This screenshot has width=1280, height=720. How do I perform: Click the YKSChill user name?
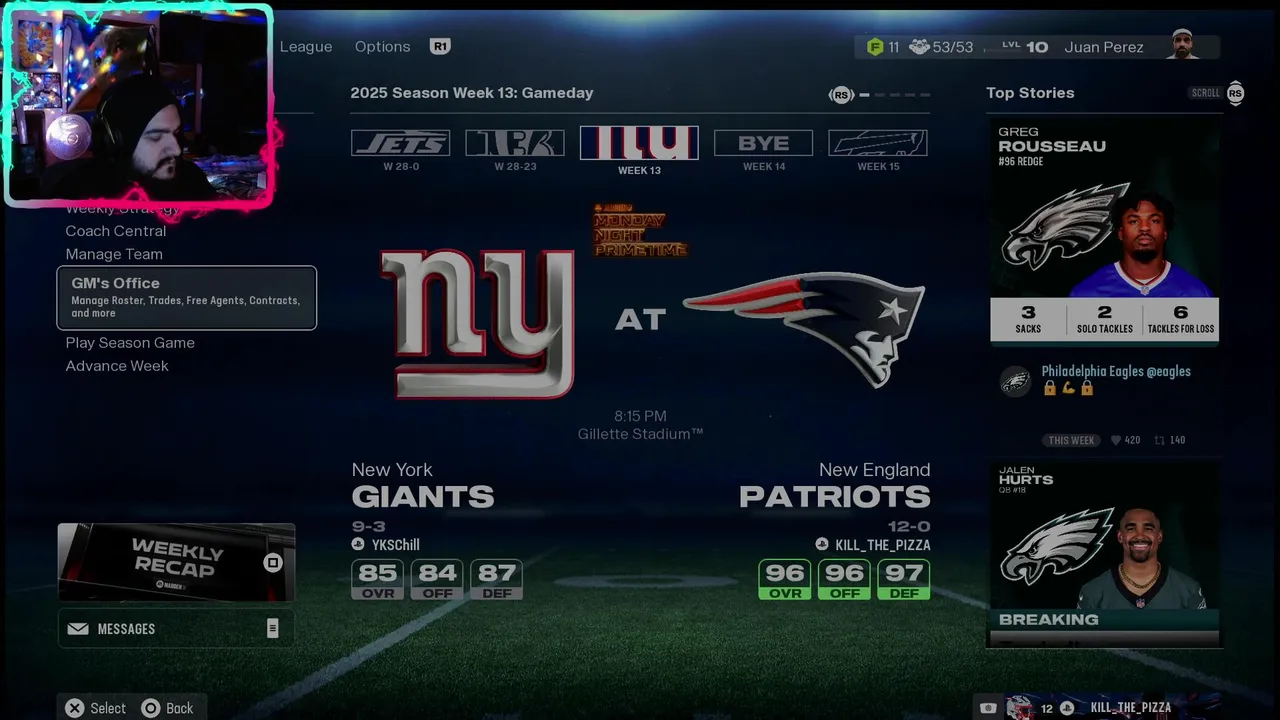(x=395, y=545)
